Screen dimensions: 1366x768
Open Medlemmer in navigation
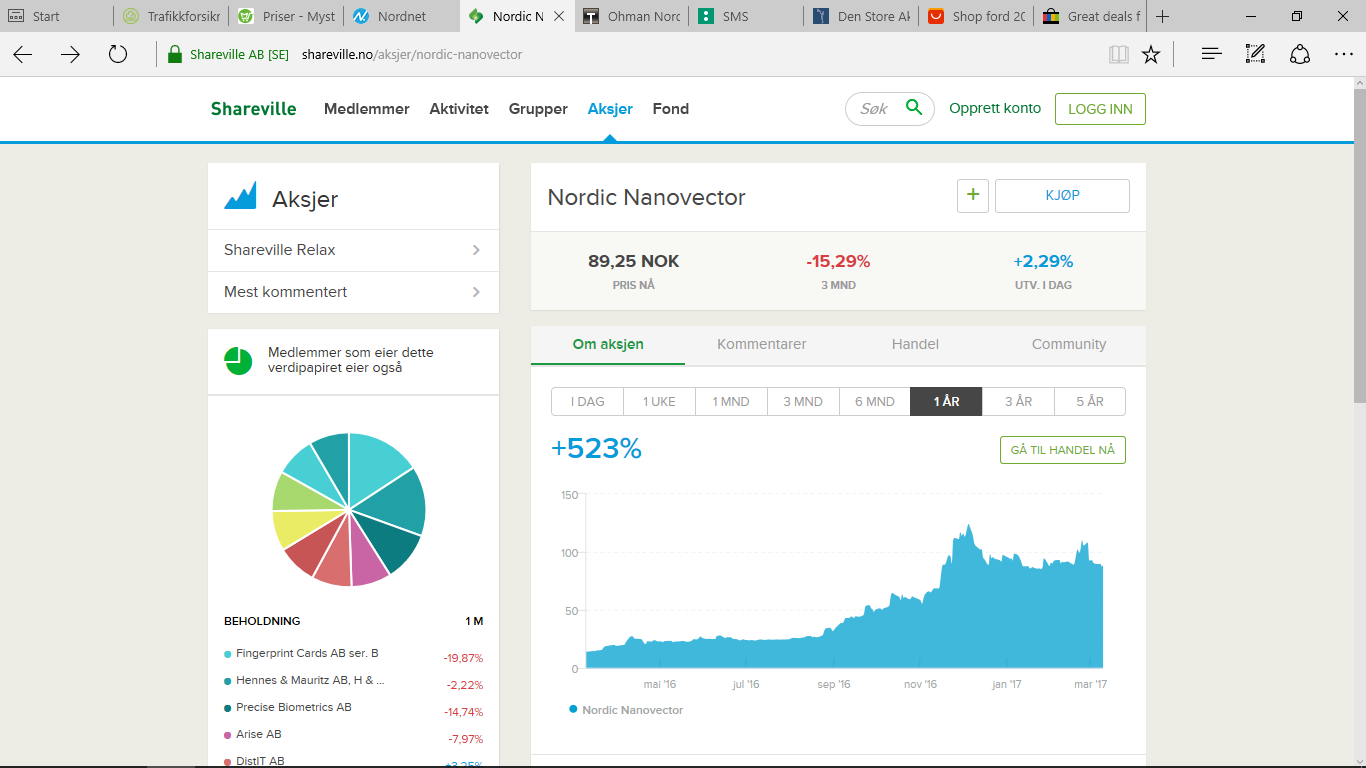click(x=366, y=109)
